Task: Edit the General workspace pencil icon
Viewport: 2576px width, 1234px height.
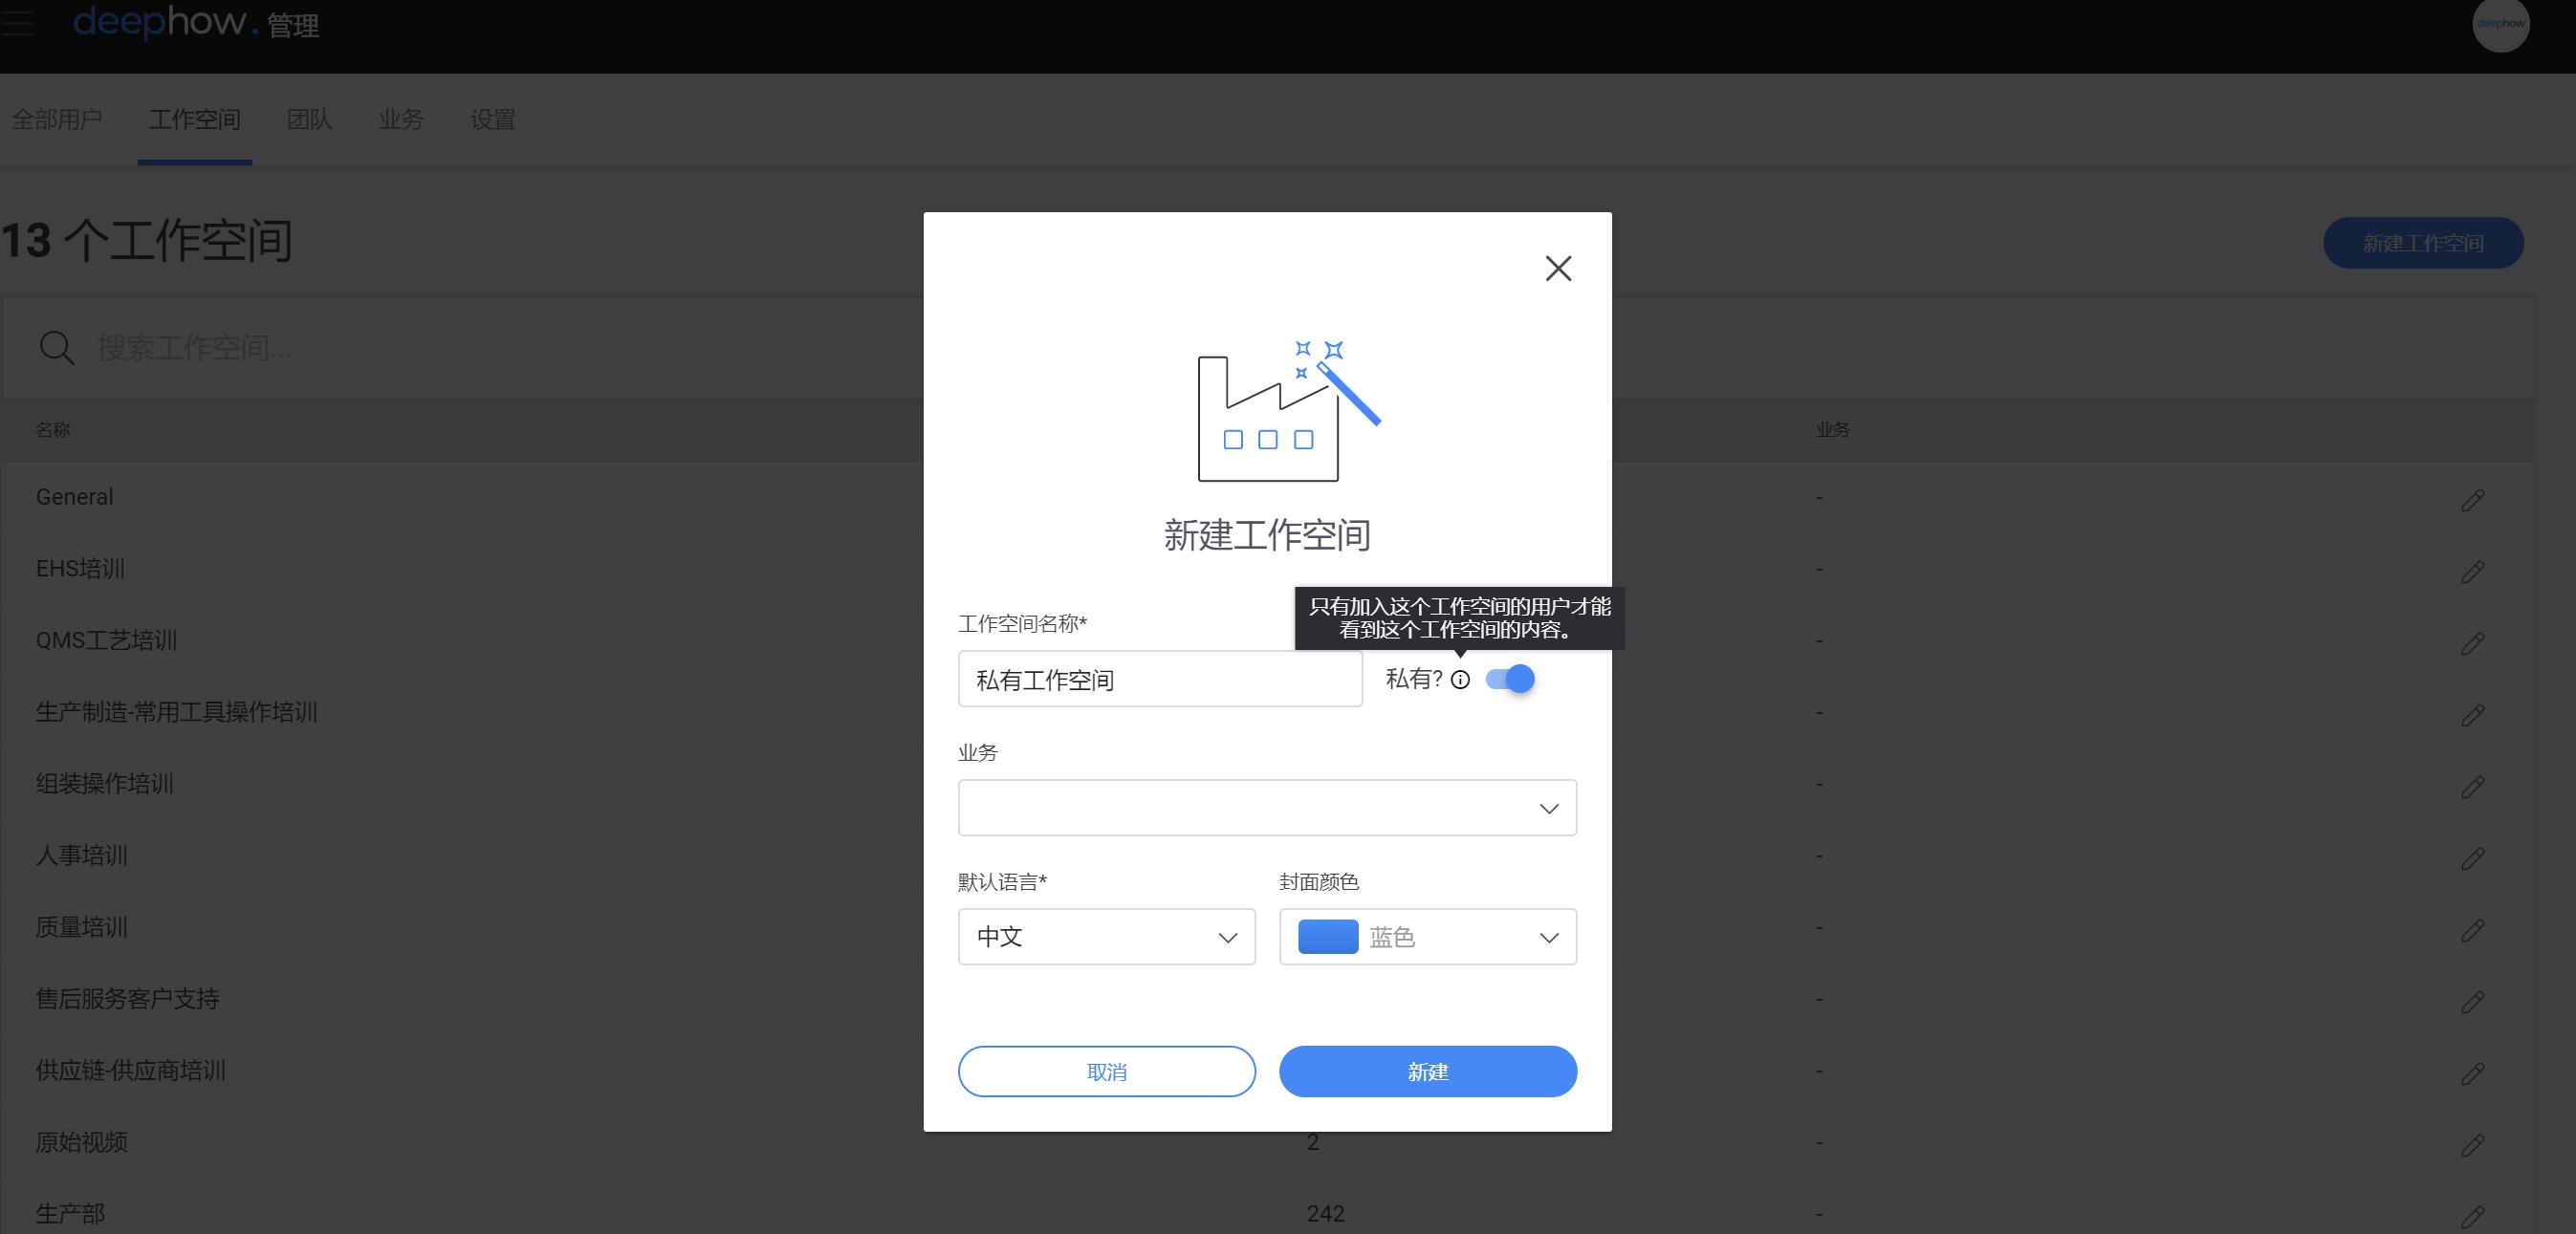Action: 2473,500
